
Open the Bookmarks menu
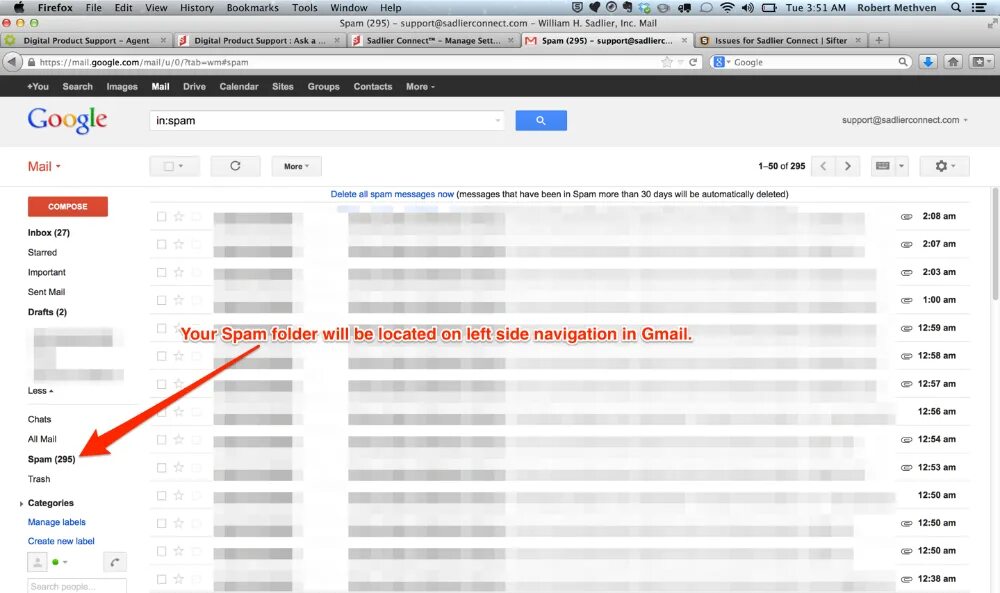(x=253, y=8)
